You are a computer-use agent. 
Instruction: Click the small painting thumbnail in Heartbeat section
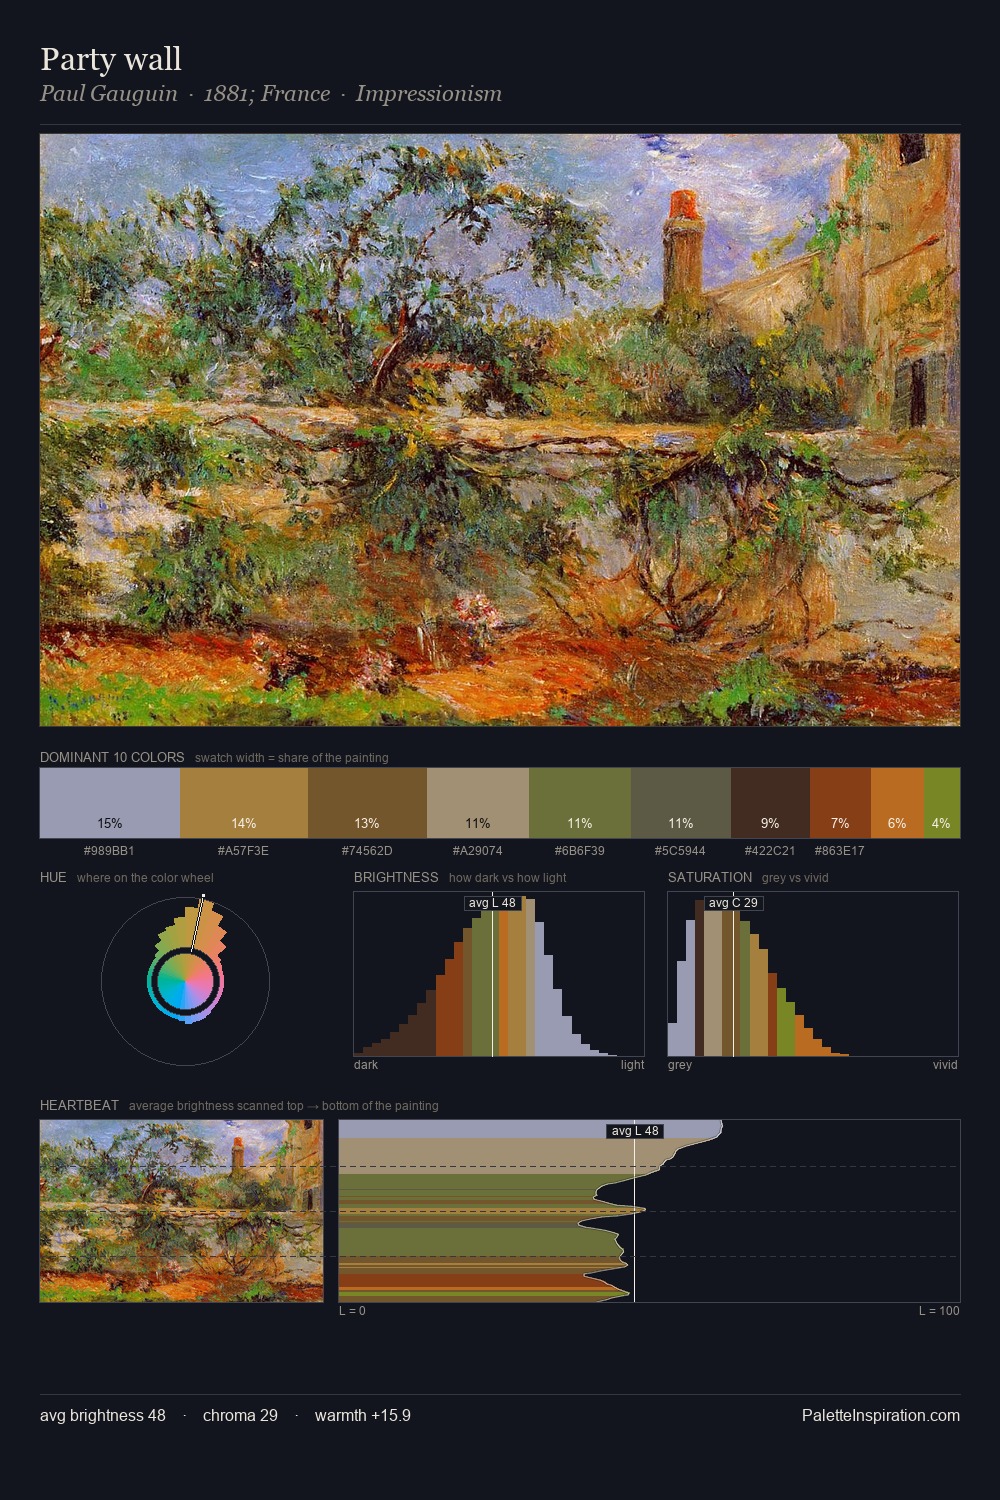coord(181,1211)
